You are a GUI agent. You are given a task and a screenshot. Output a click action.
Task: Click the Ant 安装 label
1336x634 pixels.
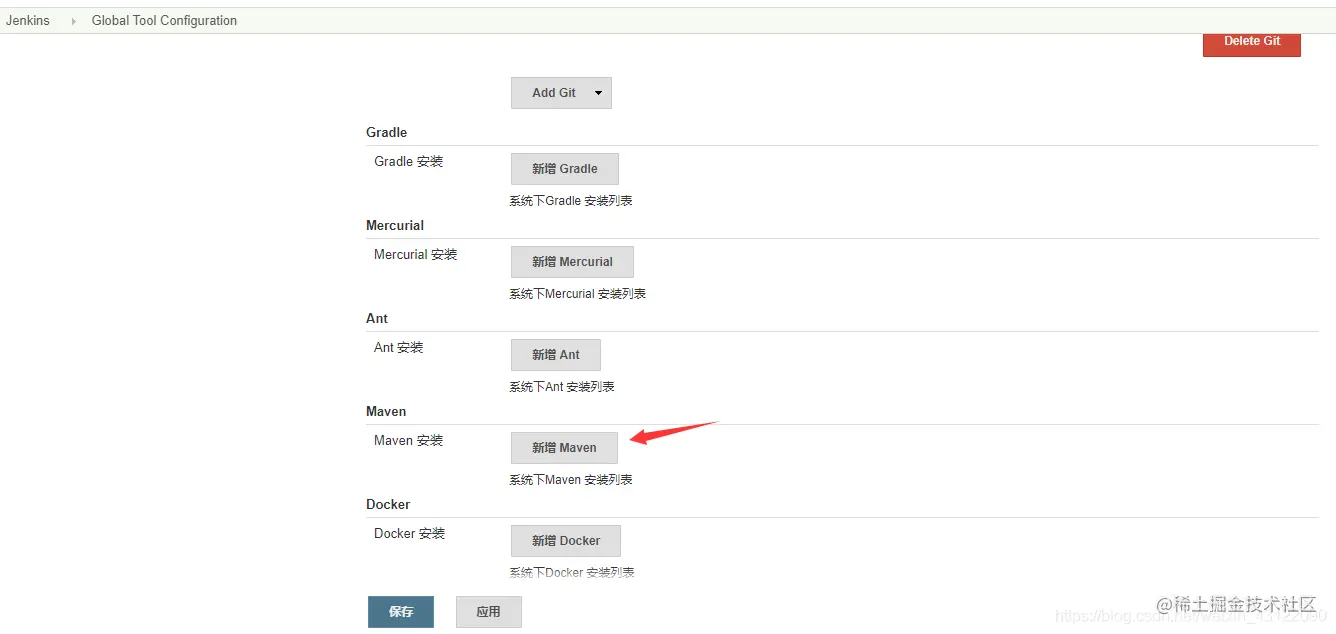[x=399, y=347]
